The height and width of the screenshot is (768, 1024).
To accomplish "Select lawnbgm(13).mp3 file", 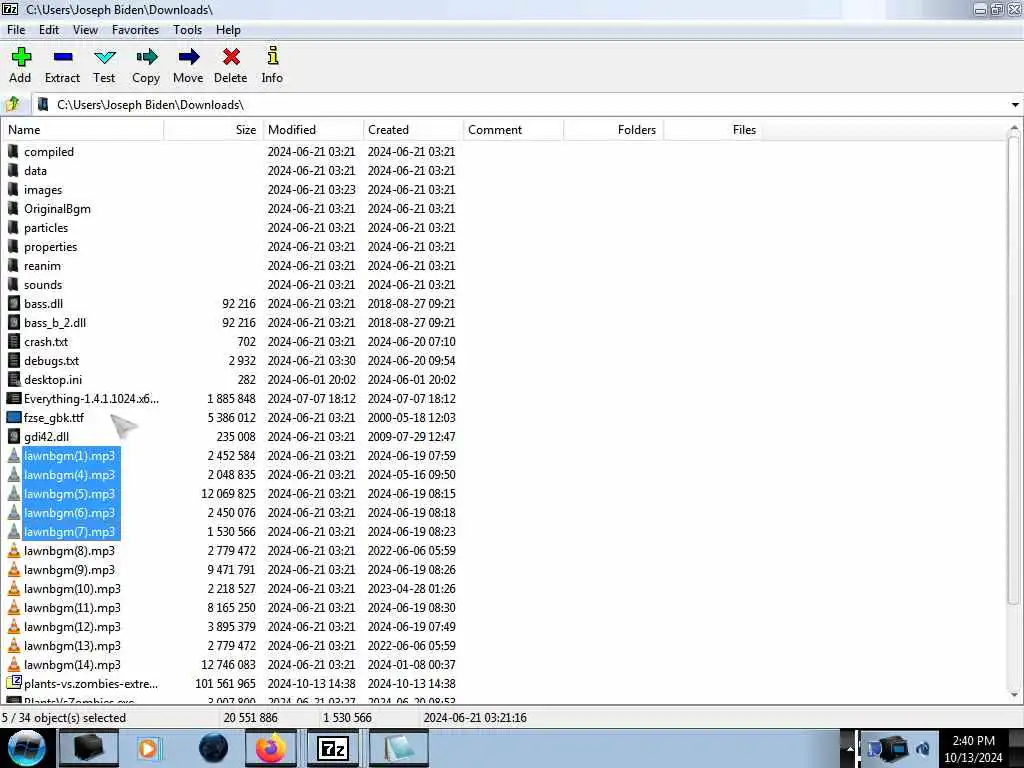I will pyautogui.click(x=72, y=645).
